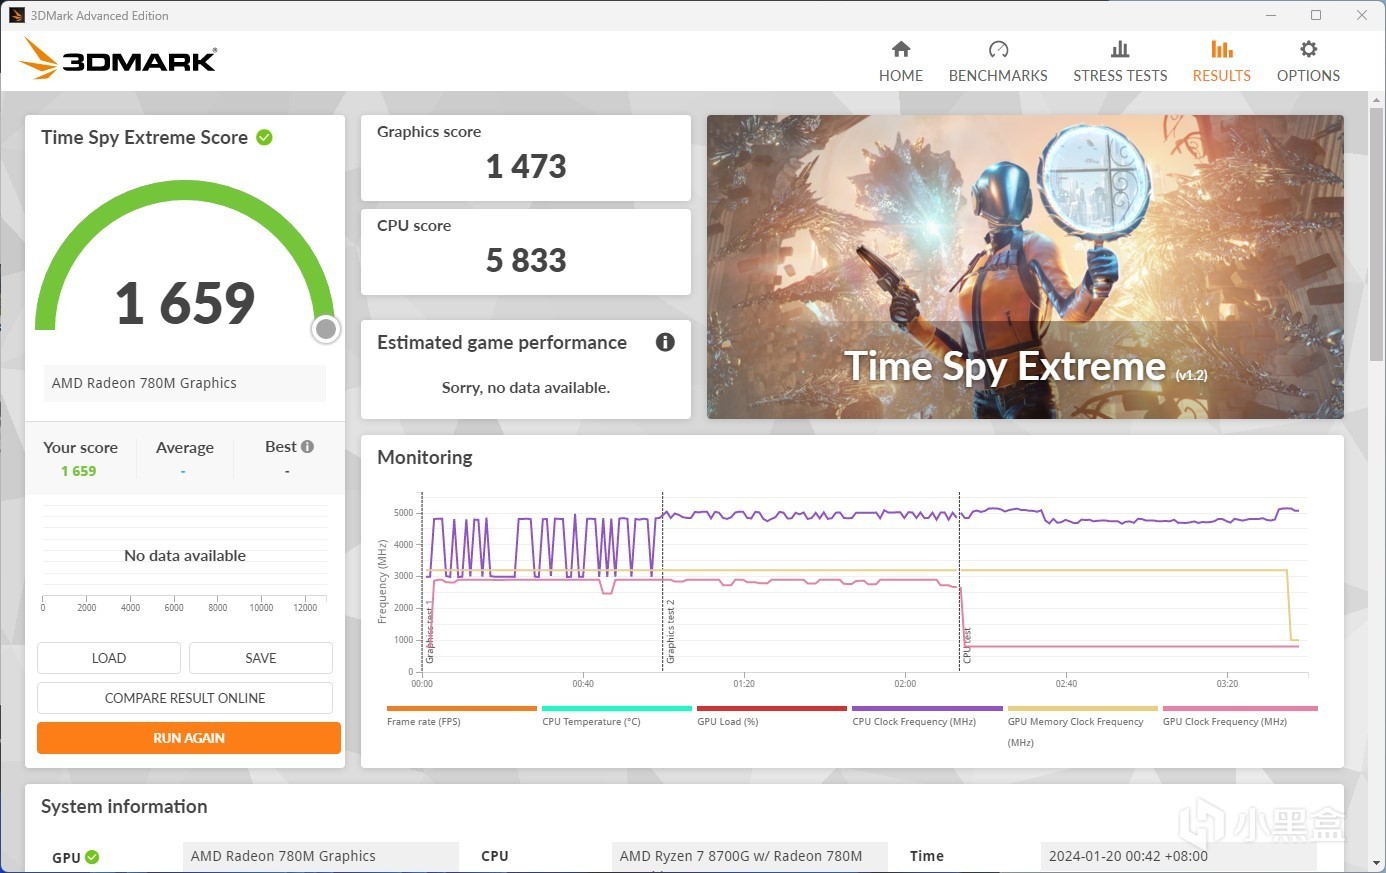This screenshot has height=873, width=1386.
Task: Click the 3DMark Advanced Edition window title
Action: click(x=99, y=15)
